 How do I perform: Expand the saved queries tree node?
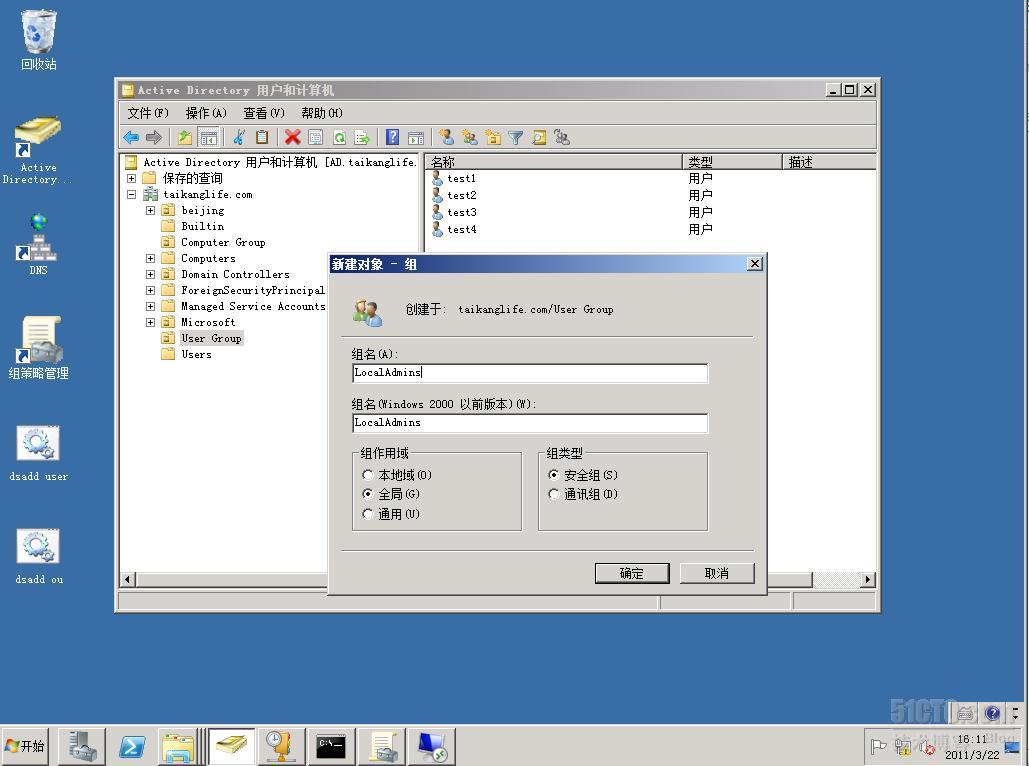tap(131, 178)
